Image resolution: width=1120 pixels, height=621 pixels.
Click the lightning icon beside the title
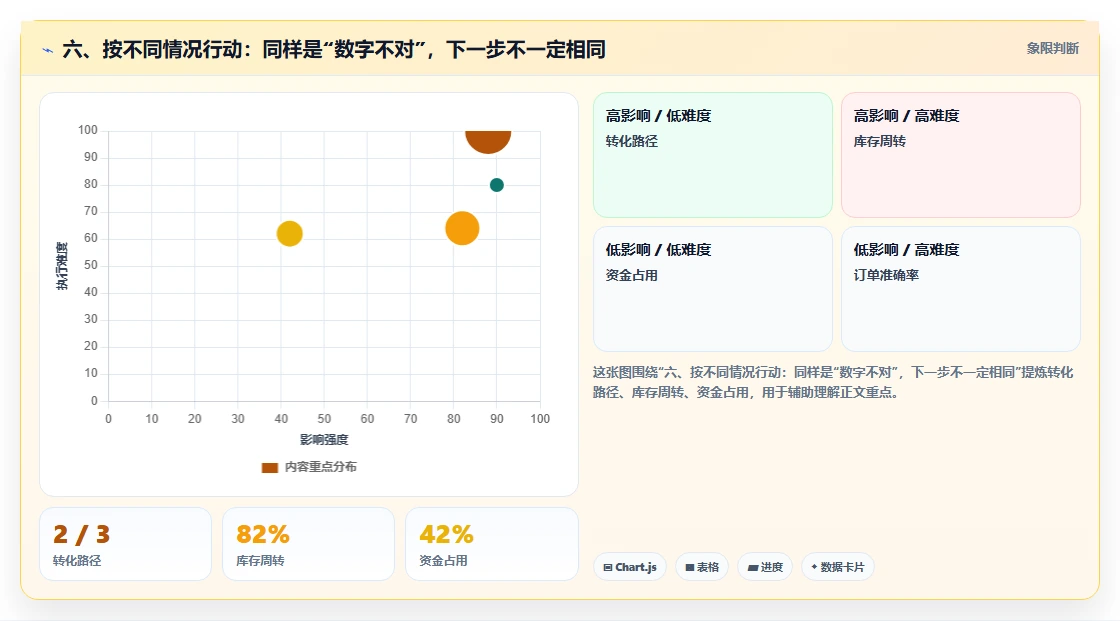[x=48, y=50]
